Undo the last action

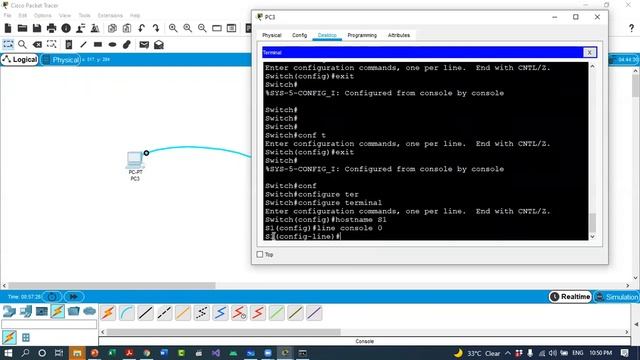coord(142,28)
